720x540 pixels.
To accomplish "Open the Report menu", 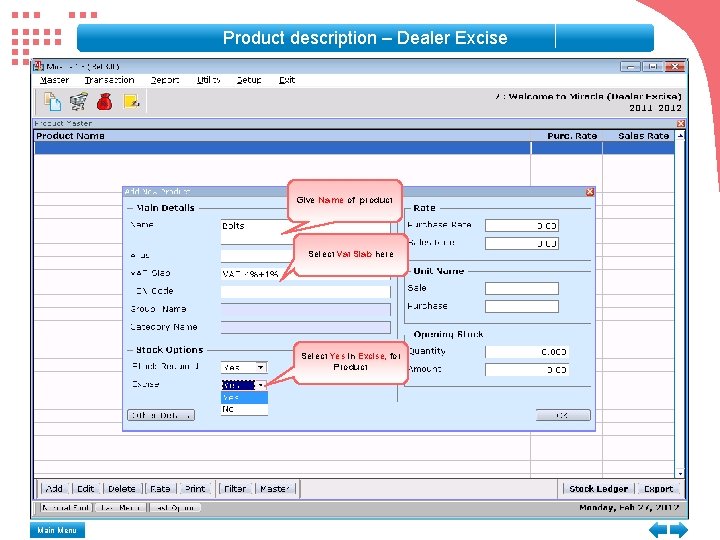I will tap(165, 80).
